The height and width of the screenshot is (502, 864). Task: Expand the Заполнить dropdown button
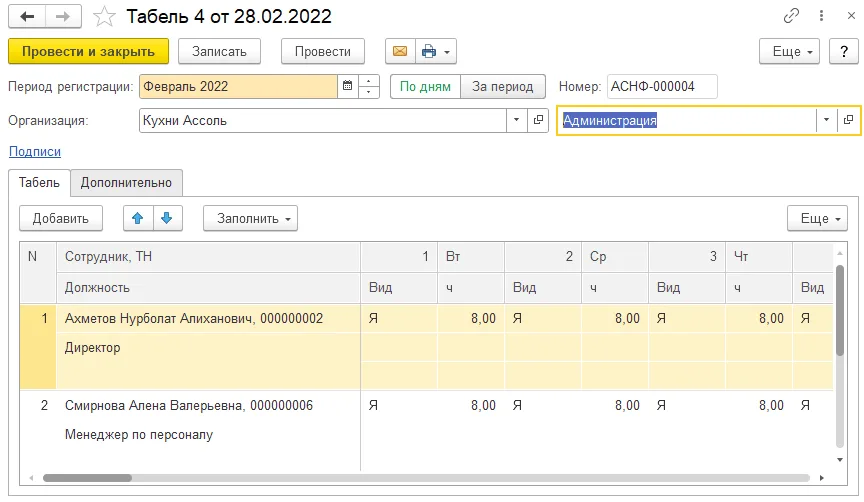(x=251, y=218)
